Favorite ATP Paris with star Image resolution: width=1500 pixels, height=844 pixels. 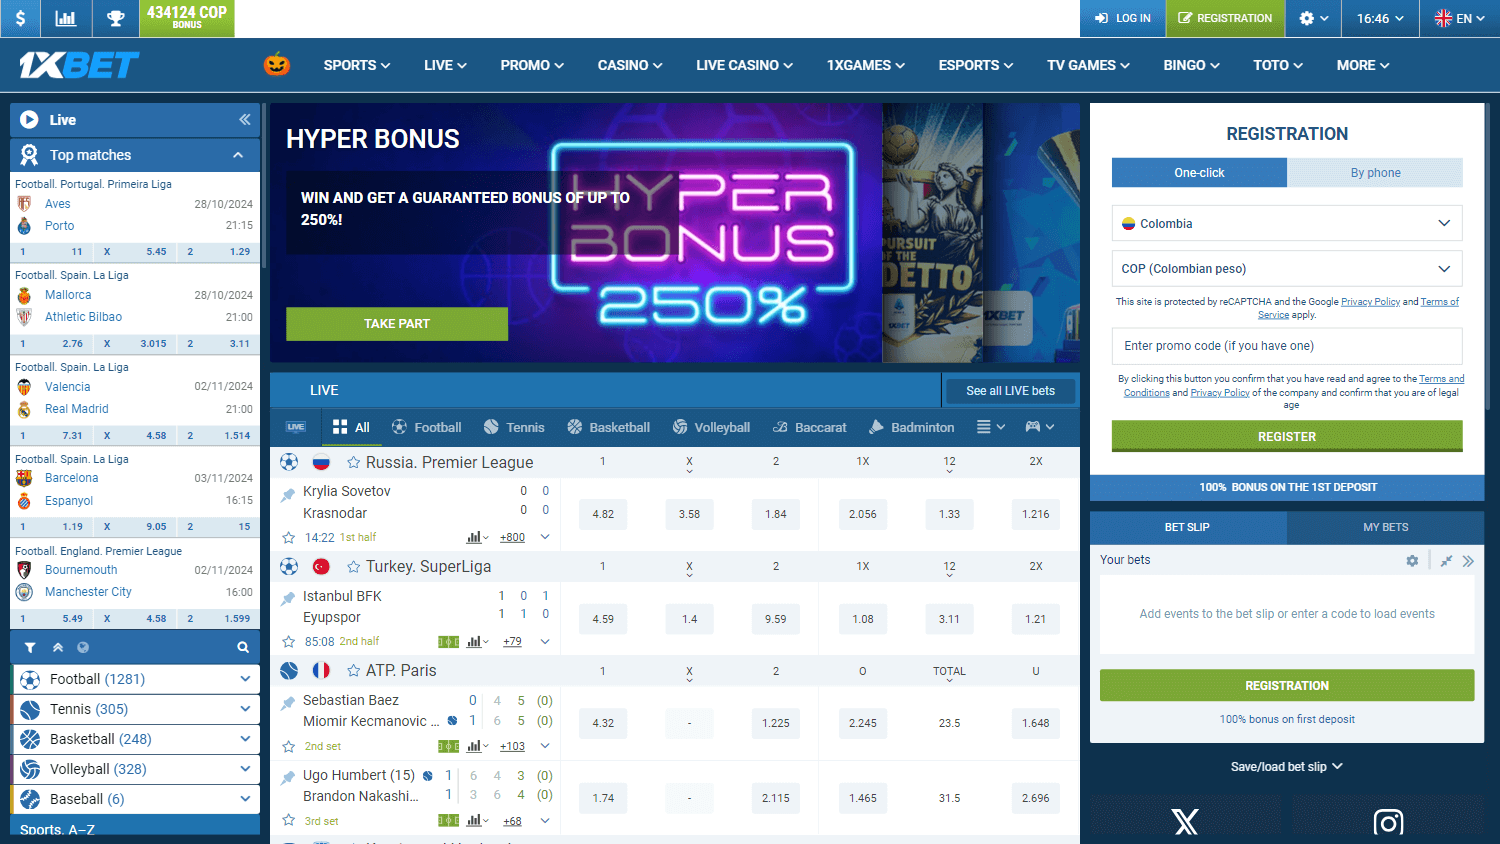point(353,671)
